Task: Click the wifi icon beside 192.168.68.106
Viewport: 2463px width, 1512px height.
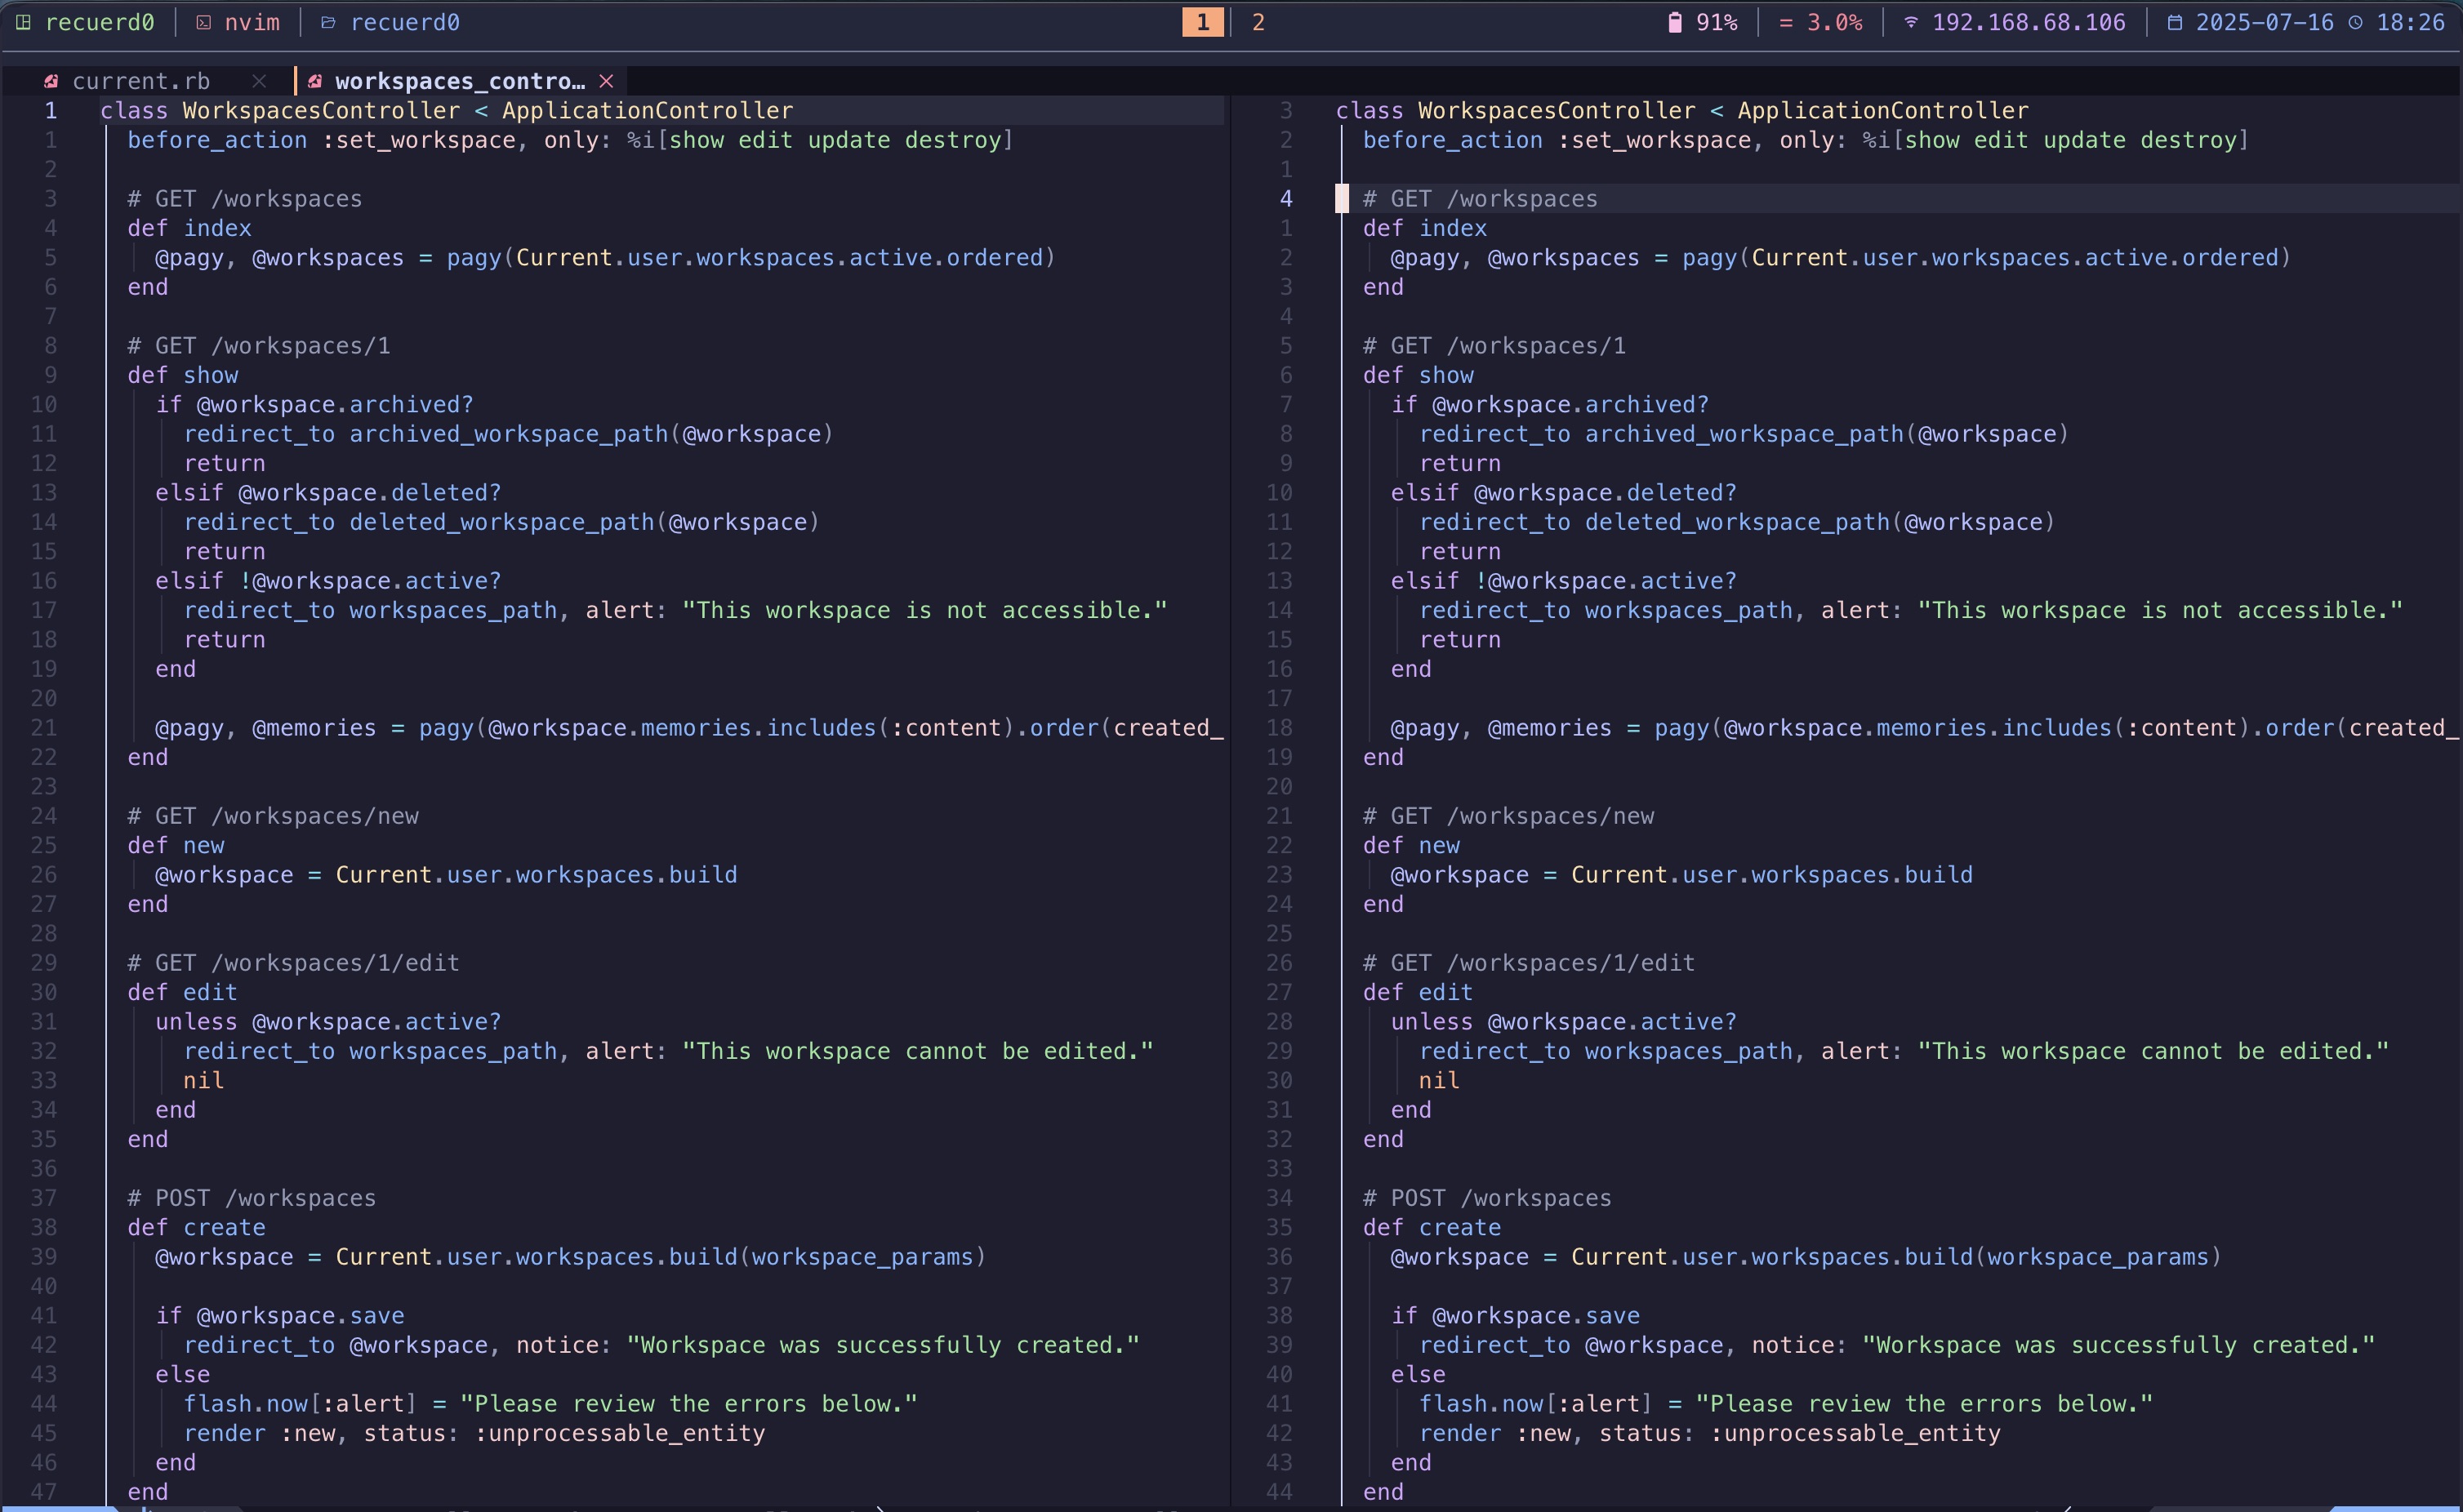Action: [1911, 22]
